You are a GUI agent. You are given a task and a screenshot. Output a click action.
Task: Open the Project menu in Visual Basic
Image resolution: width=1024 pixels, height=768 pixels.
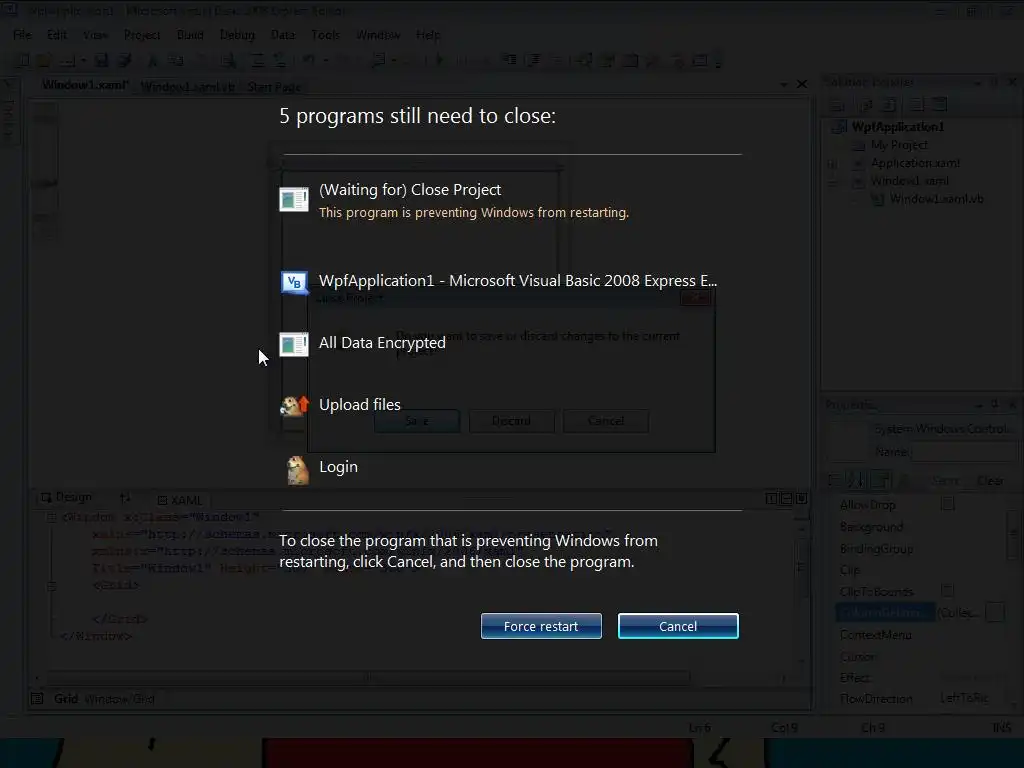point(142,35)
